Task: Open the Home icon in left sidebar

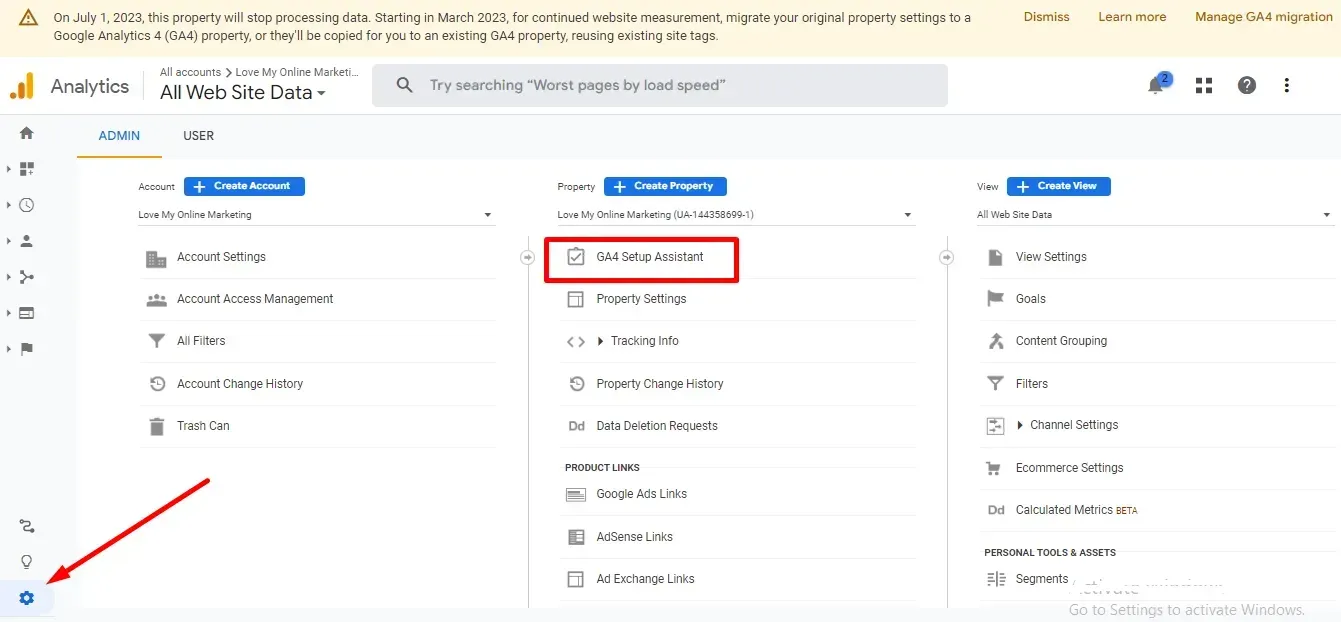Action: 27,133
